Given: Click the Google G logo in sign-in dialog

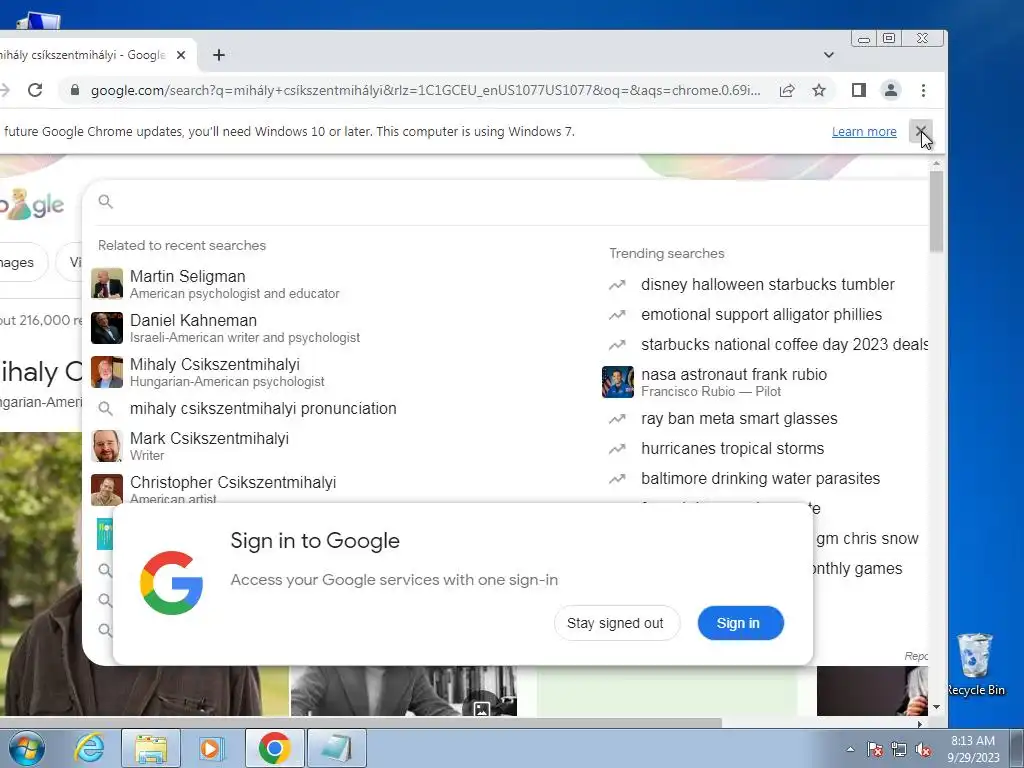Looking at the screenshot, I should 171,583.
